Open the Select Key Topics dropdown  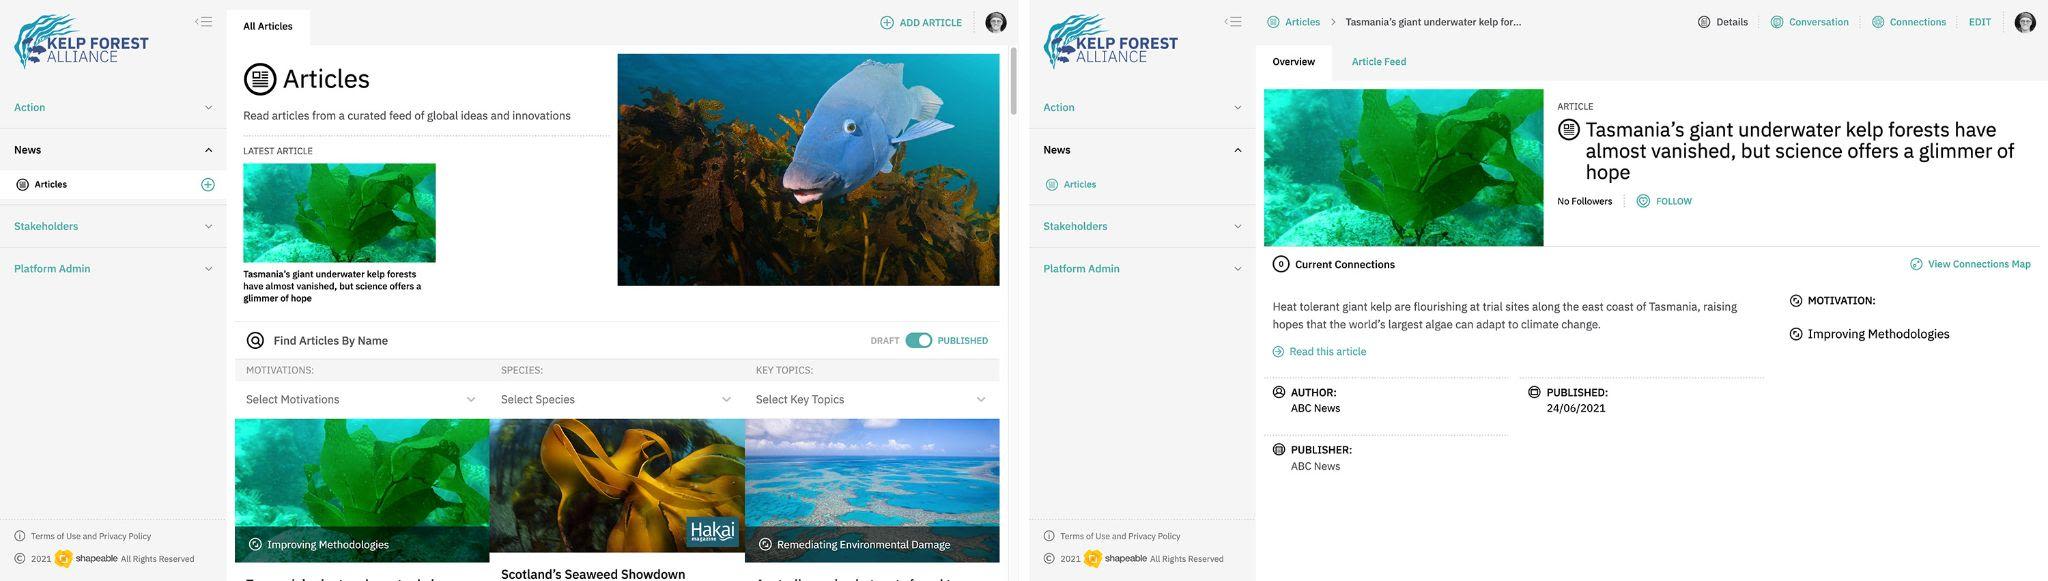coord(871,399)
